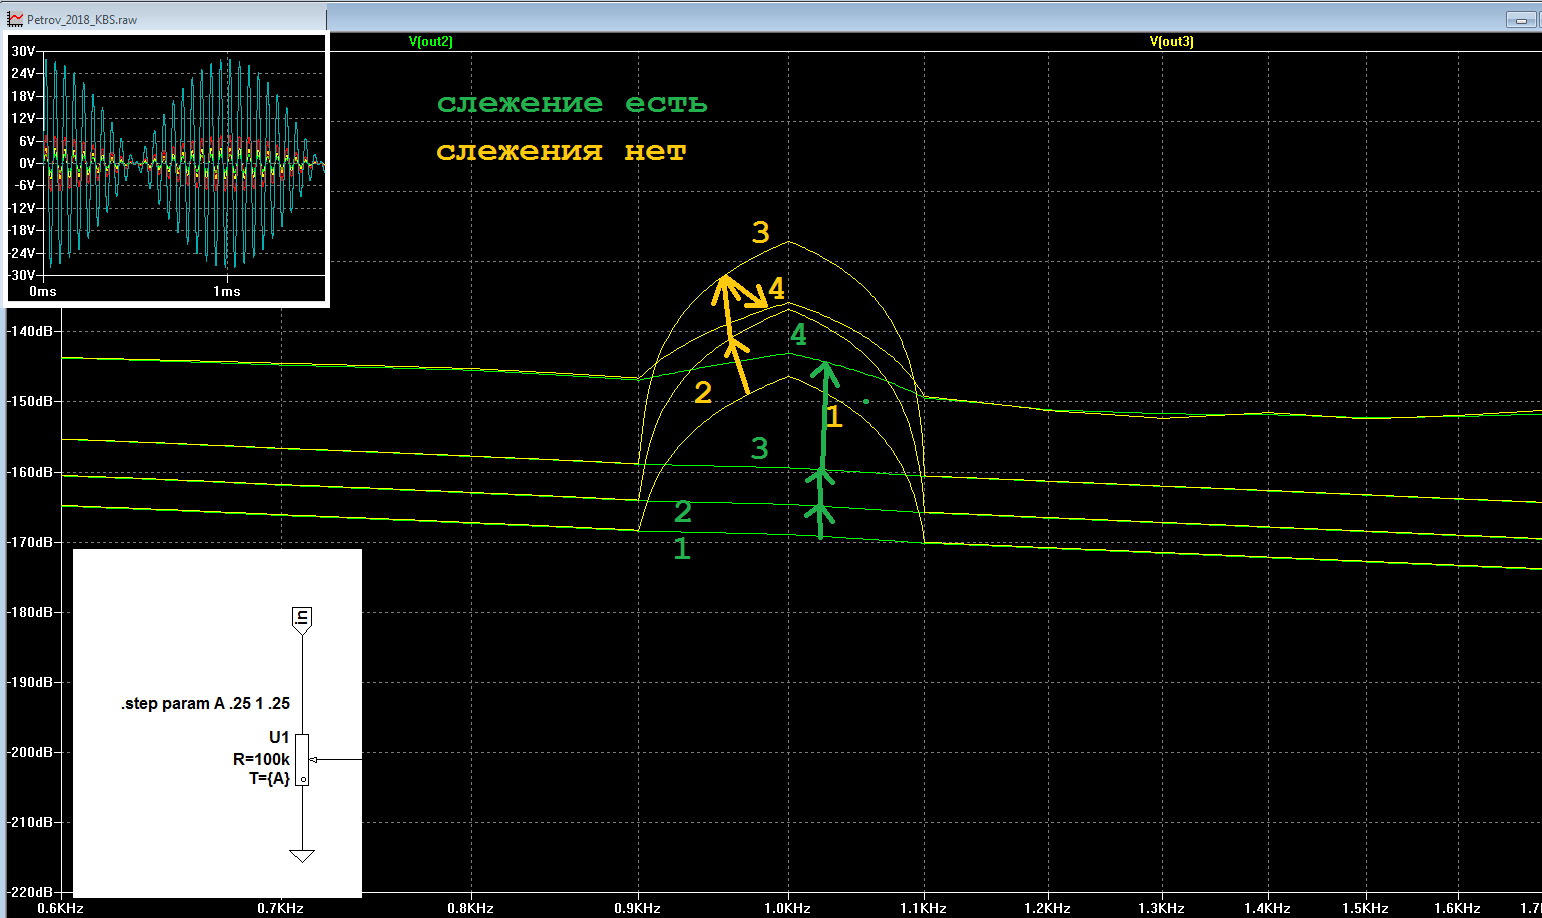Minimize the waveform window
The height and width of the screenshot is (918, 1542).
point(1521,19)
